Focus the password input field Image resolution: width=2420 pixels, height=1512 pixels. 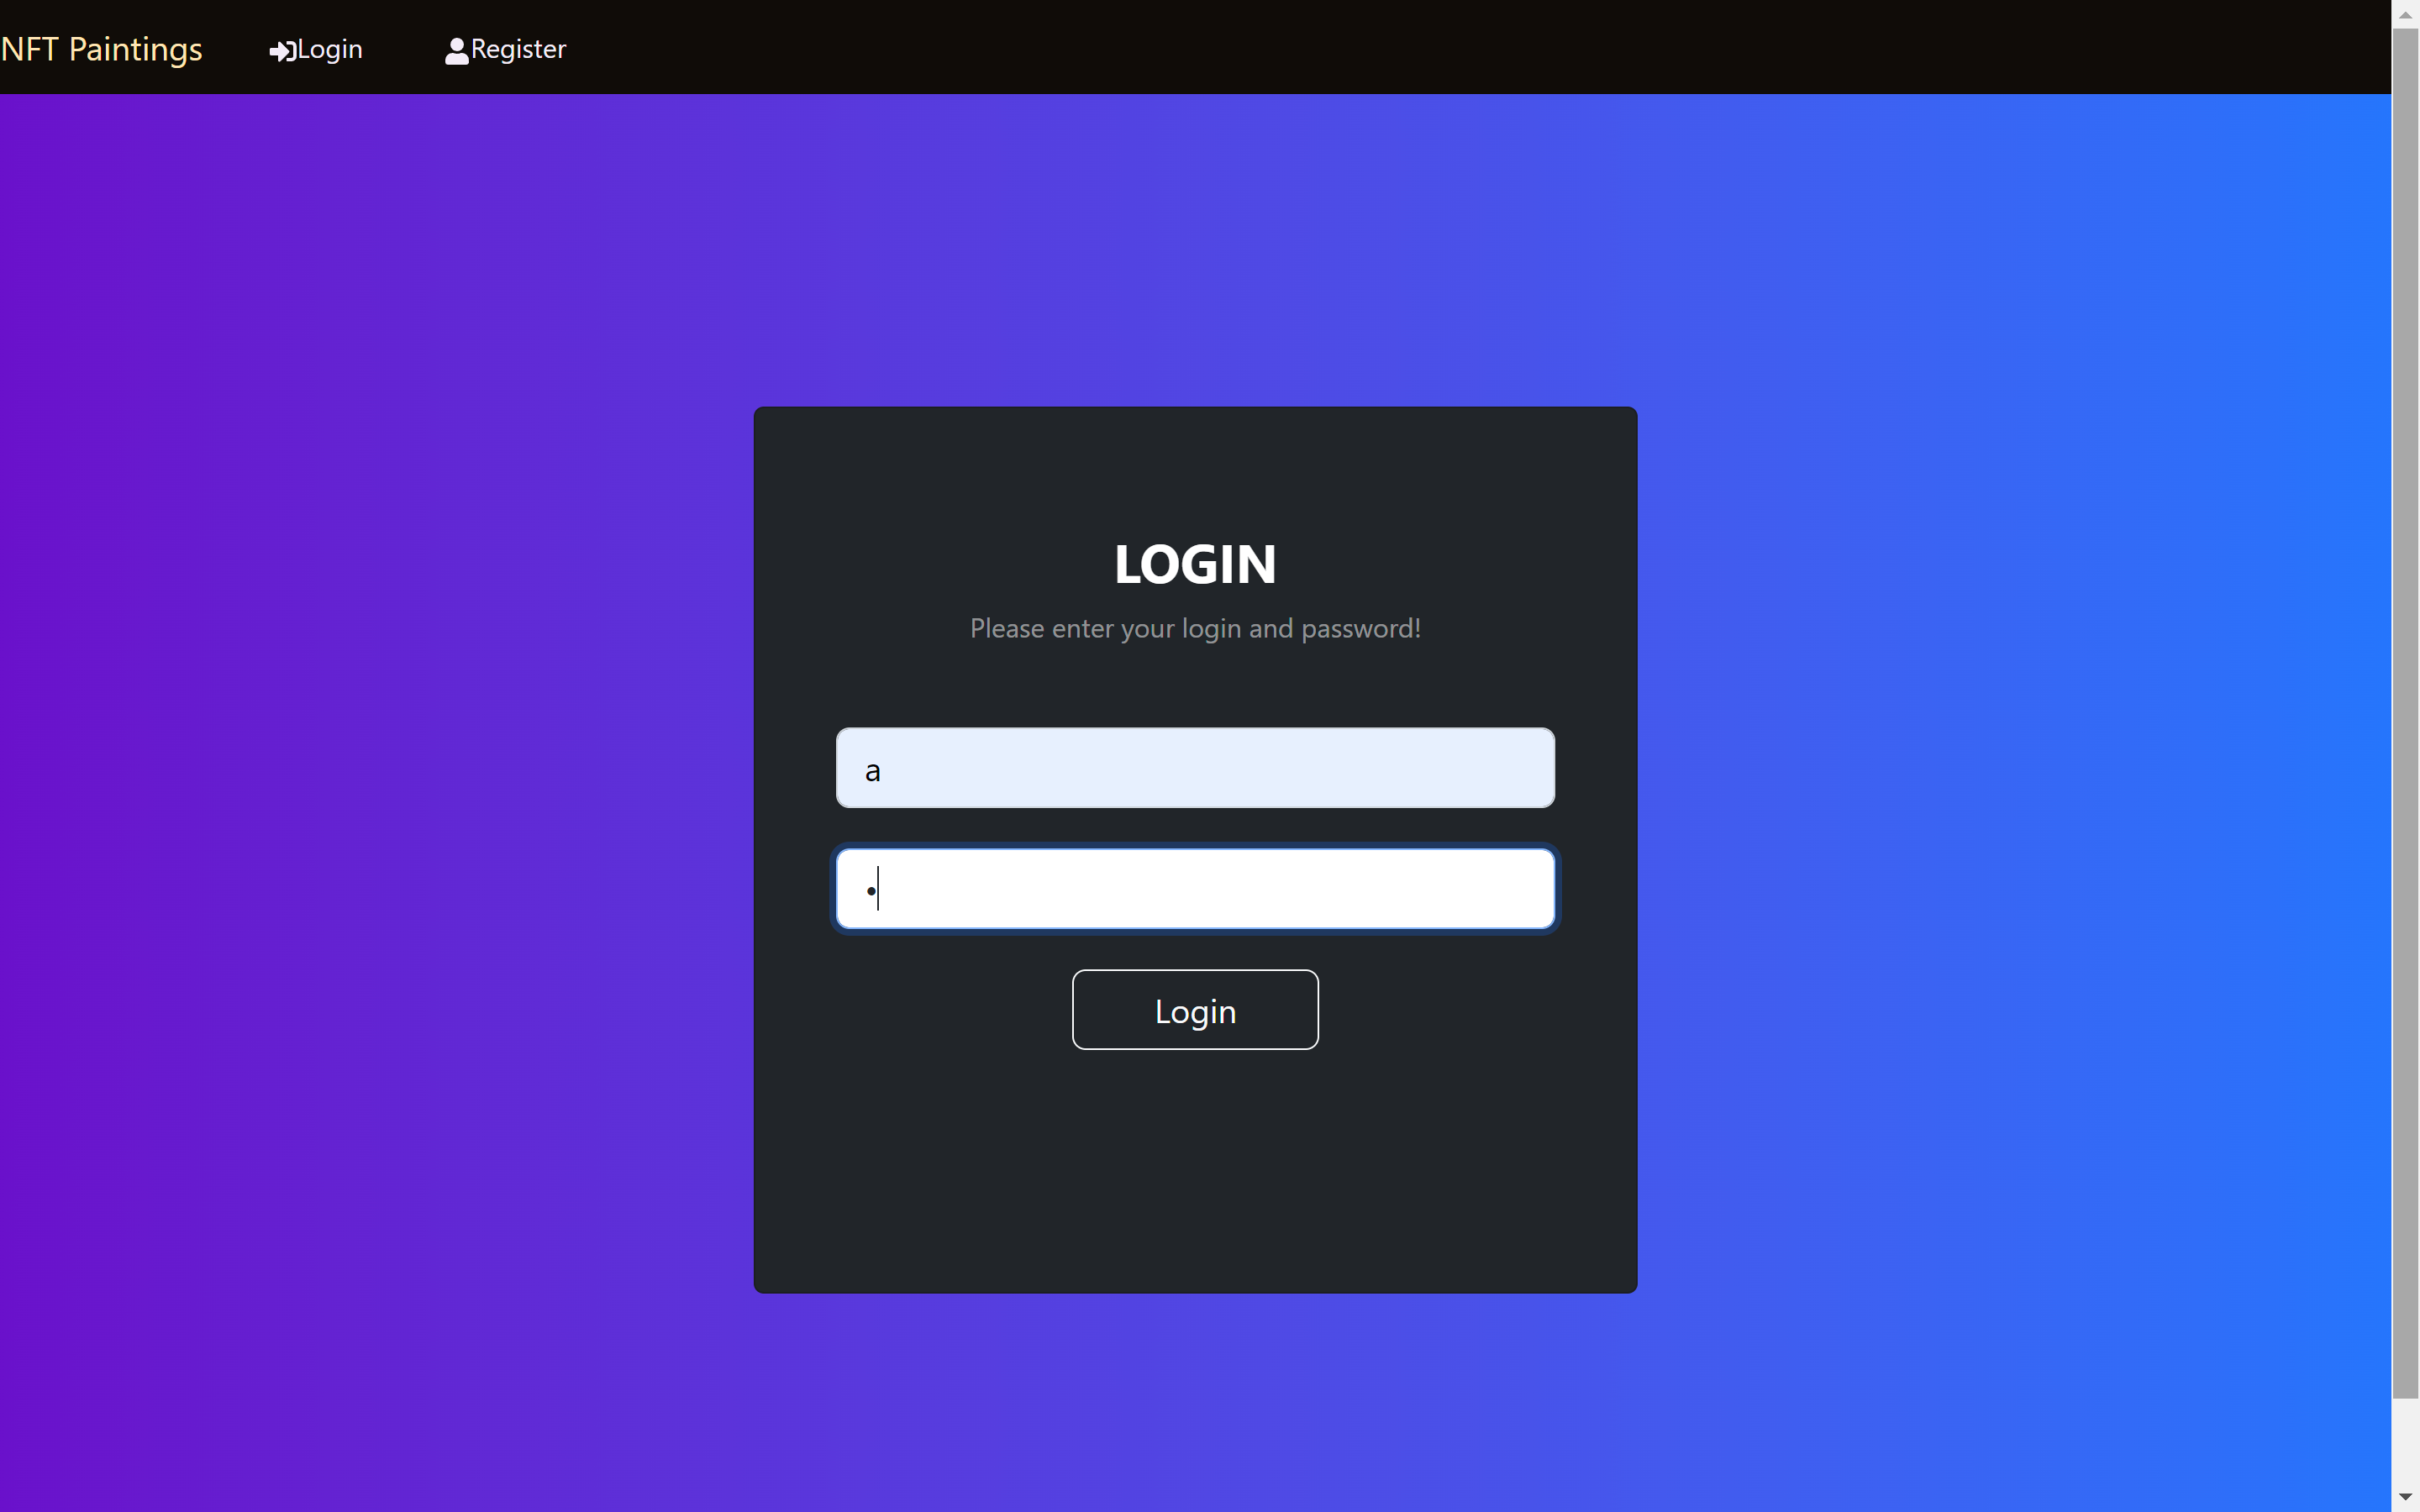pyautogui.click(x=1195, y=889)
